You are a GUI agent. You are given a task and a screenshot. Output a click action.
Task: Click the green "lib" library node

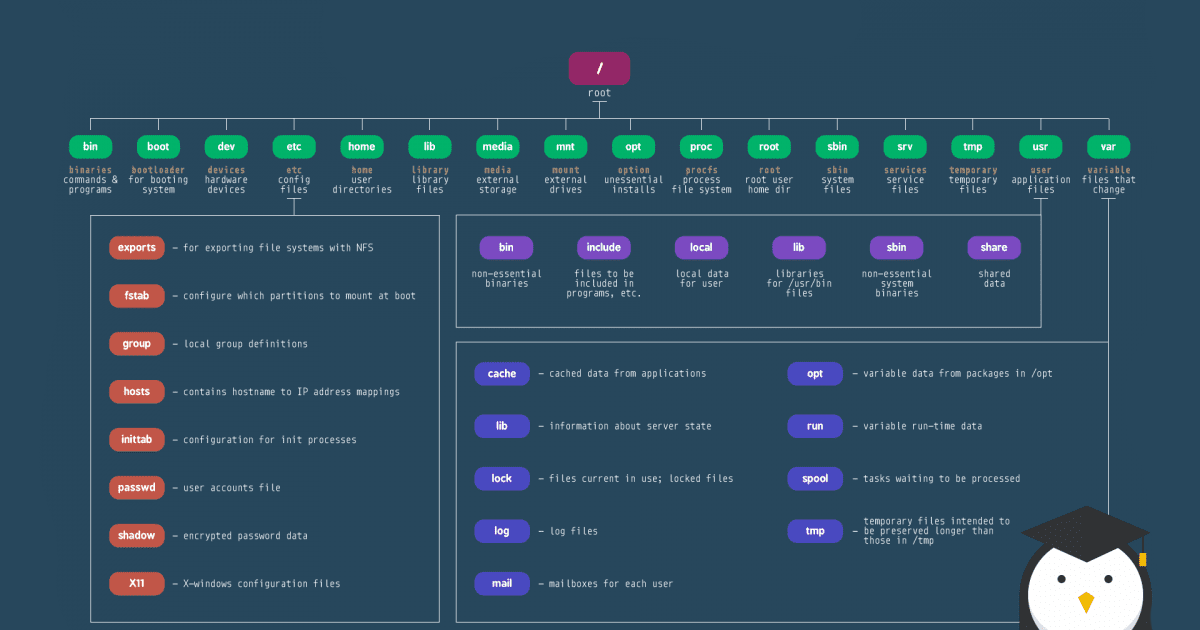[x=430, y=147]
